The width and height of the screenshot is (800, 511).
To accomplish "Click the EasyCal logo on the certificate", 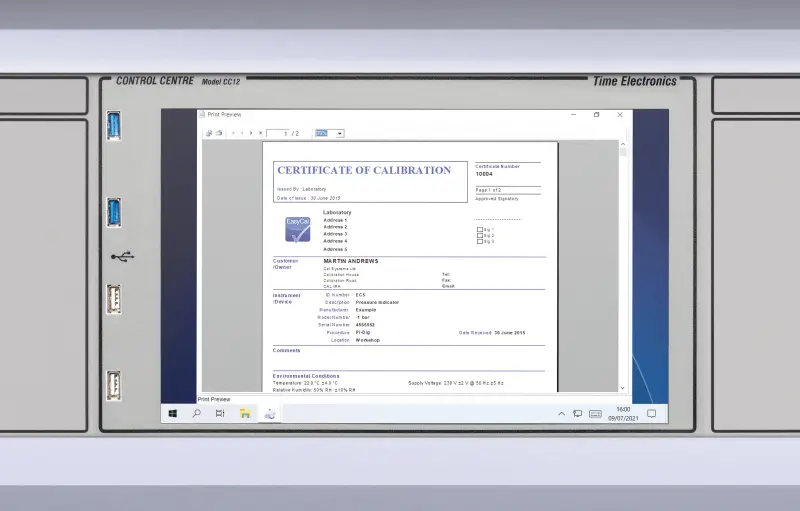I will (297, 229).
